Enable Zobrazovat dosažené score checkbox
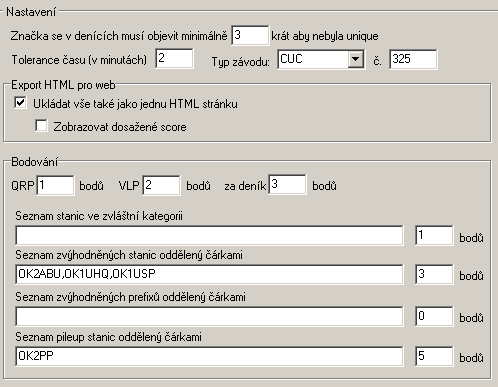 41,126
